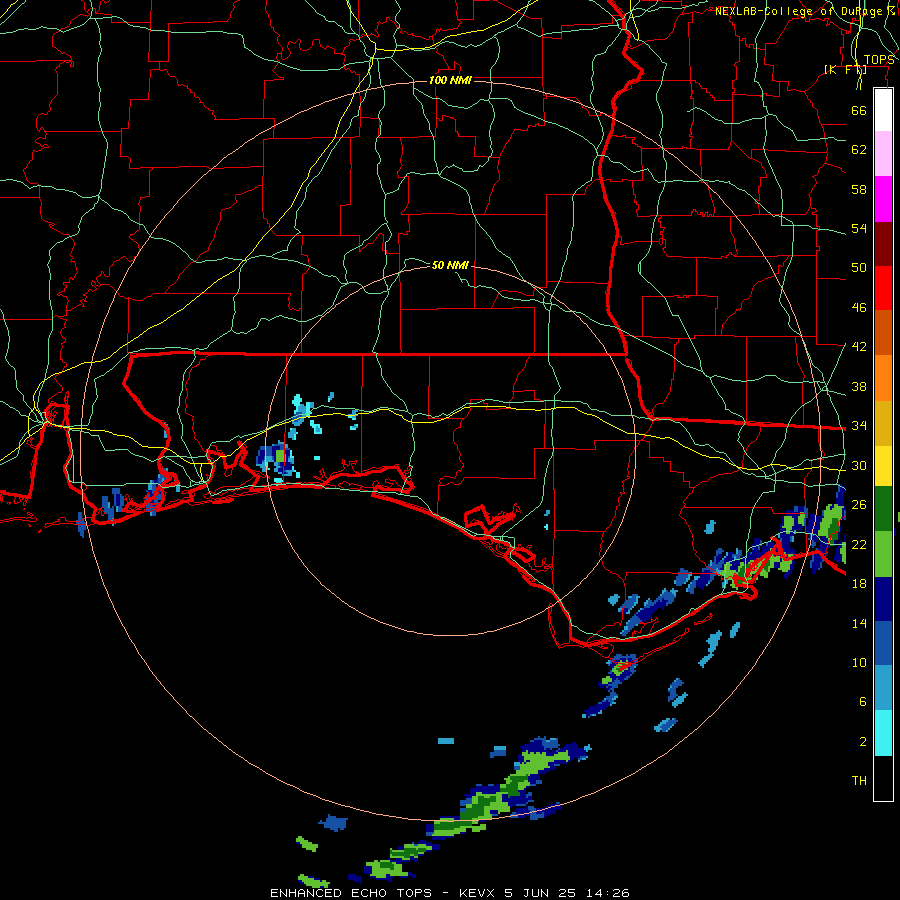This screenshot has width=900, height=900.
Task: Click the "14" value on the scale
Action: pyautogui.click(x=859, y=623)
